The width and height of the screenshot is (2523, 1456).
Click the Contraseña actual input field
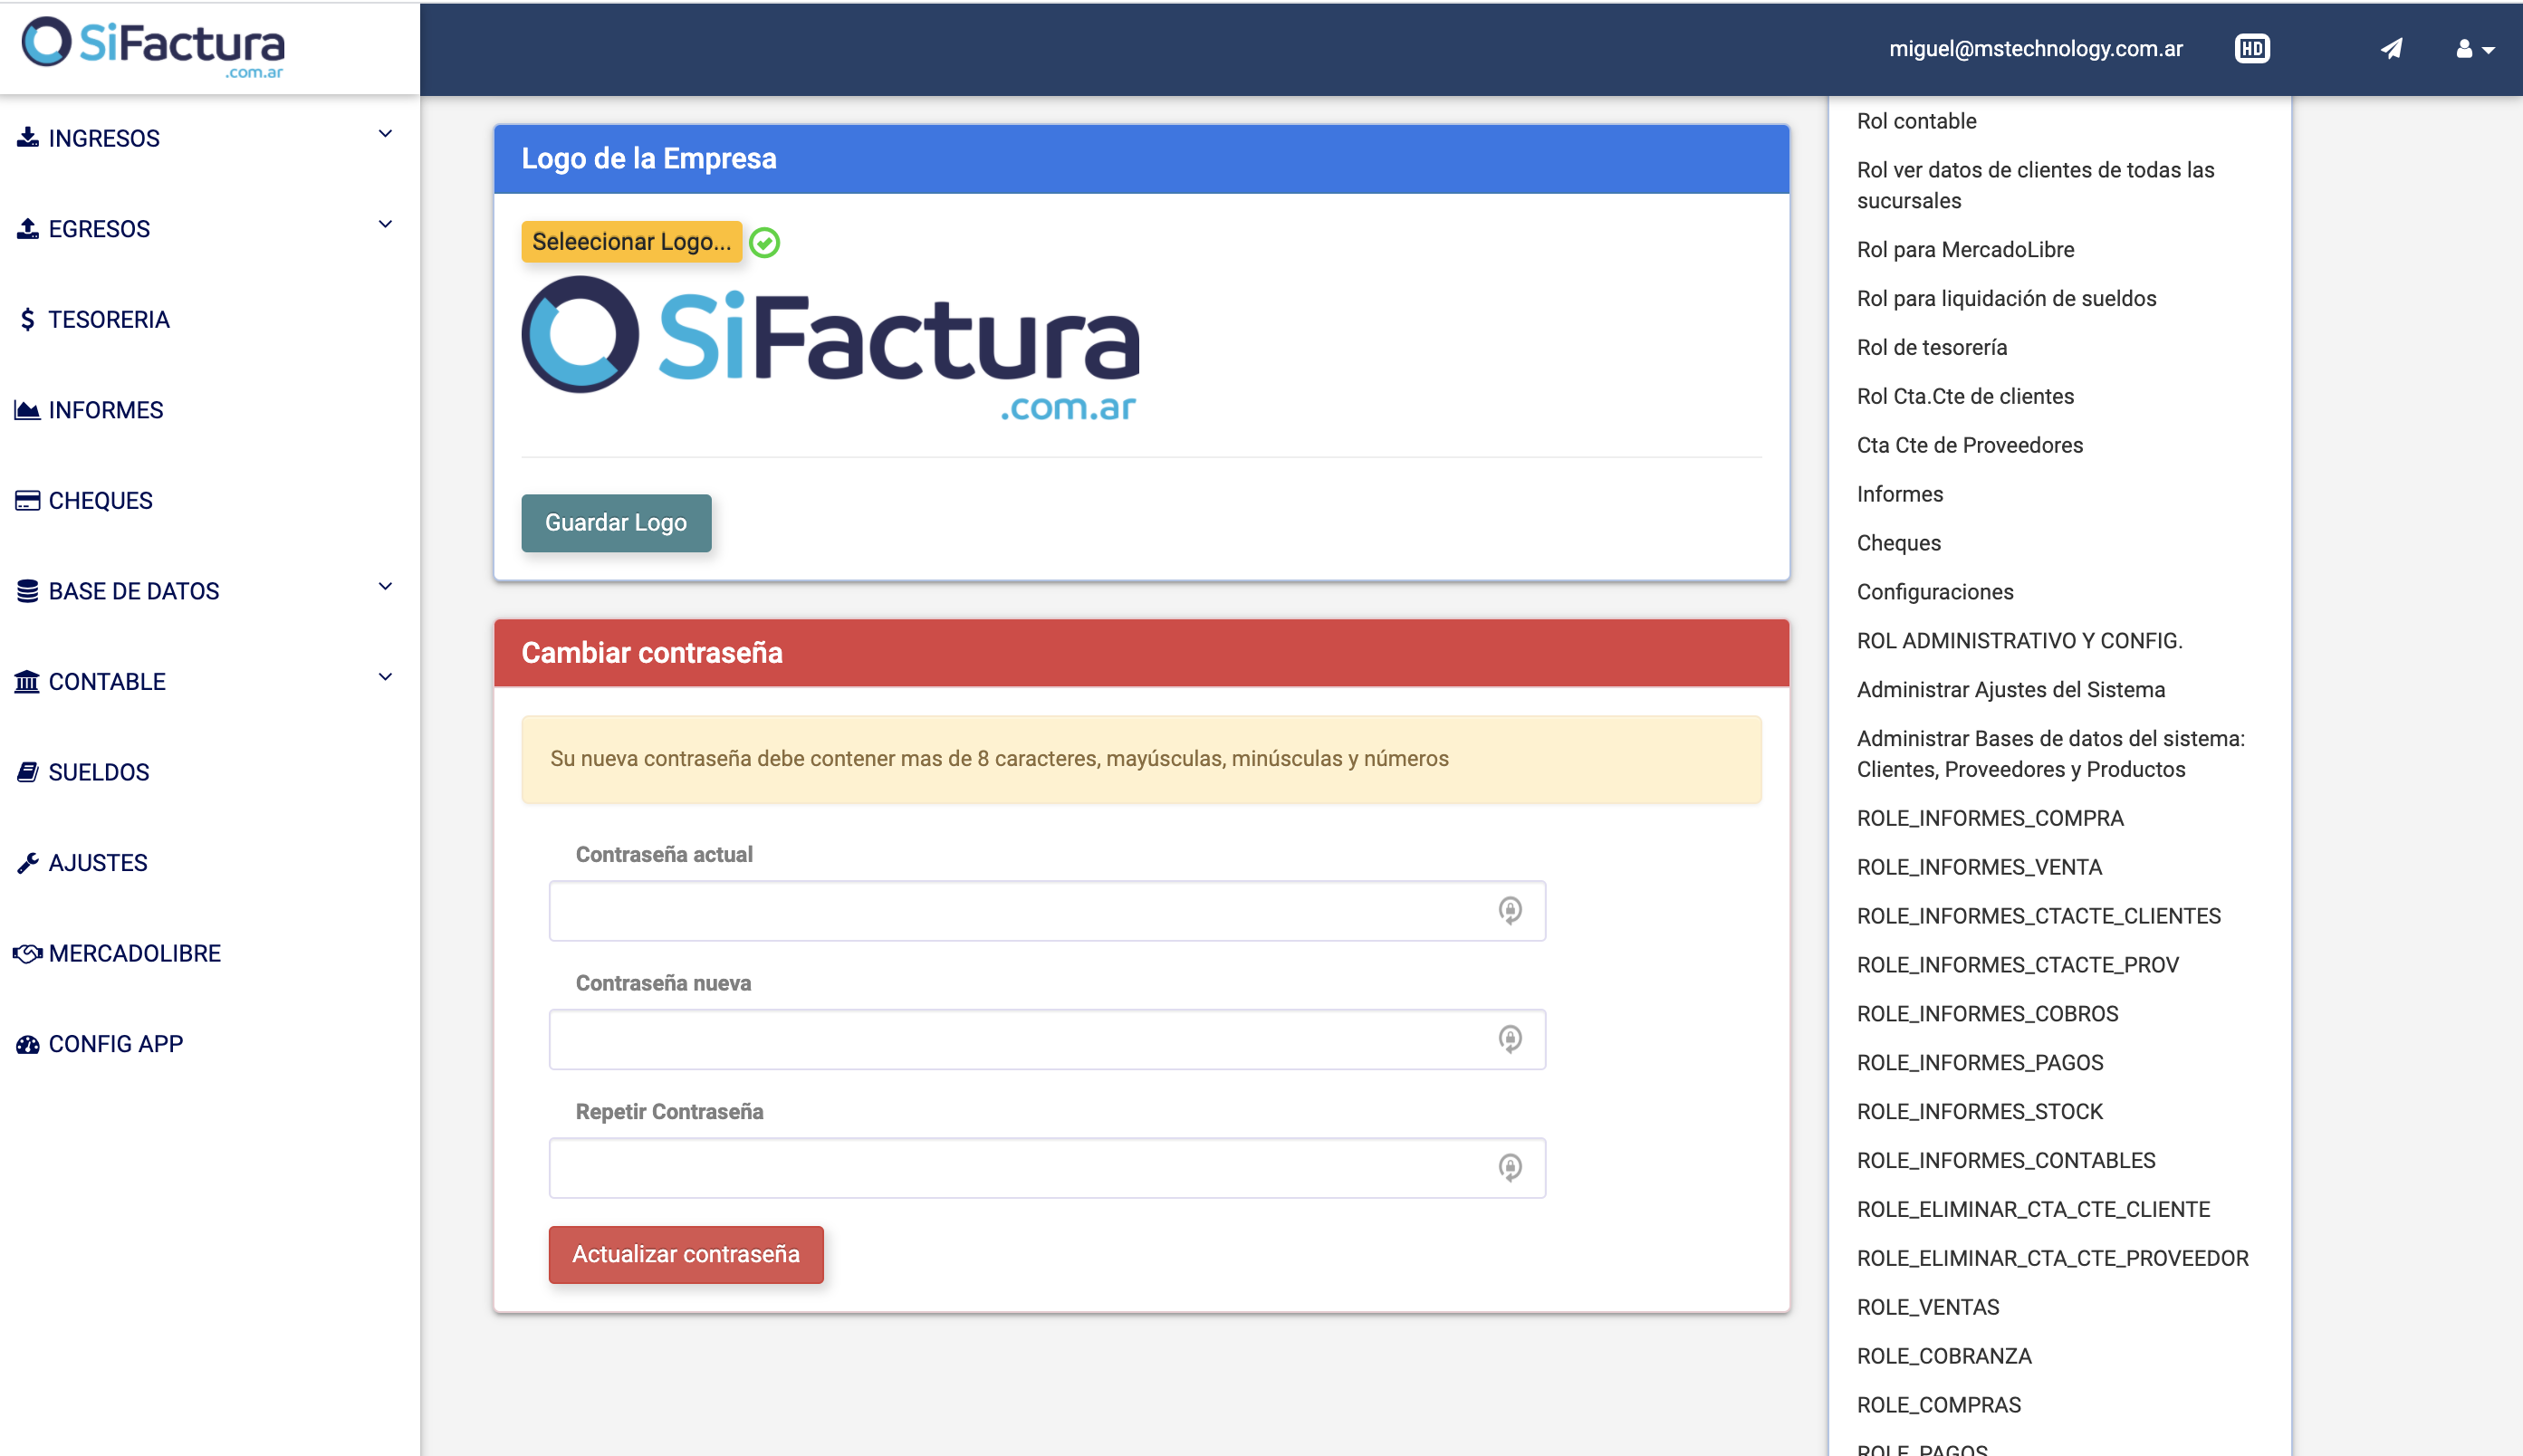point(1047,910)
